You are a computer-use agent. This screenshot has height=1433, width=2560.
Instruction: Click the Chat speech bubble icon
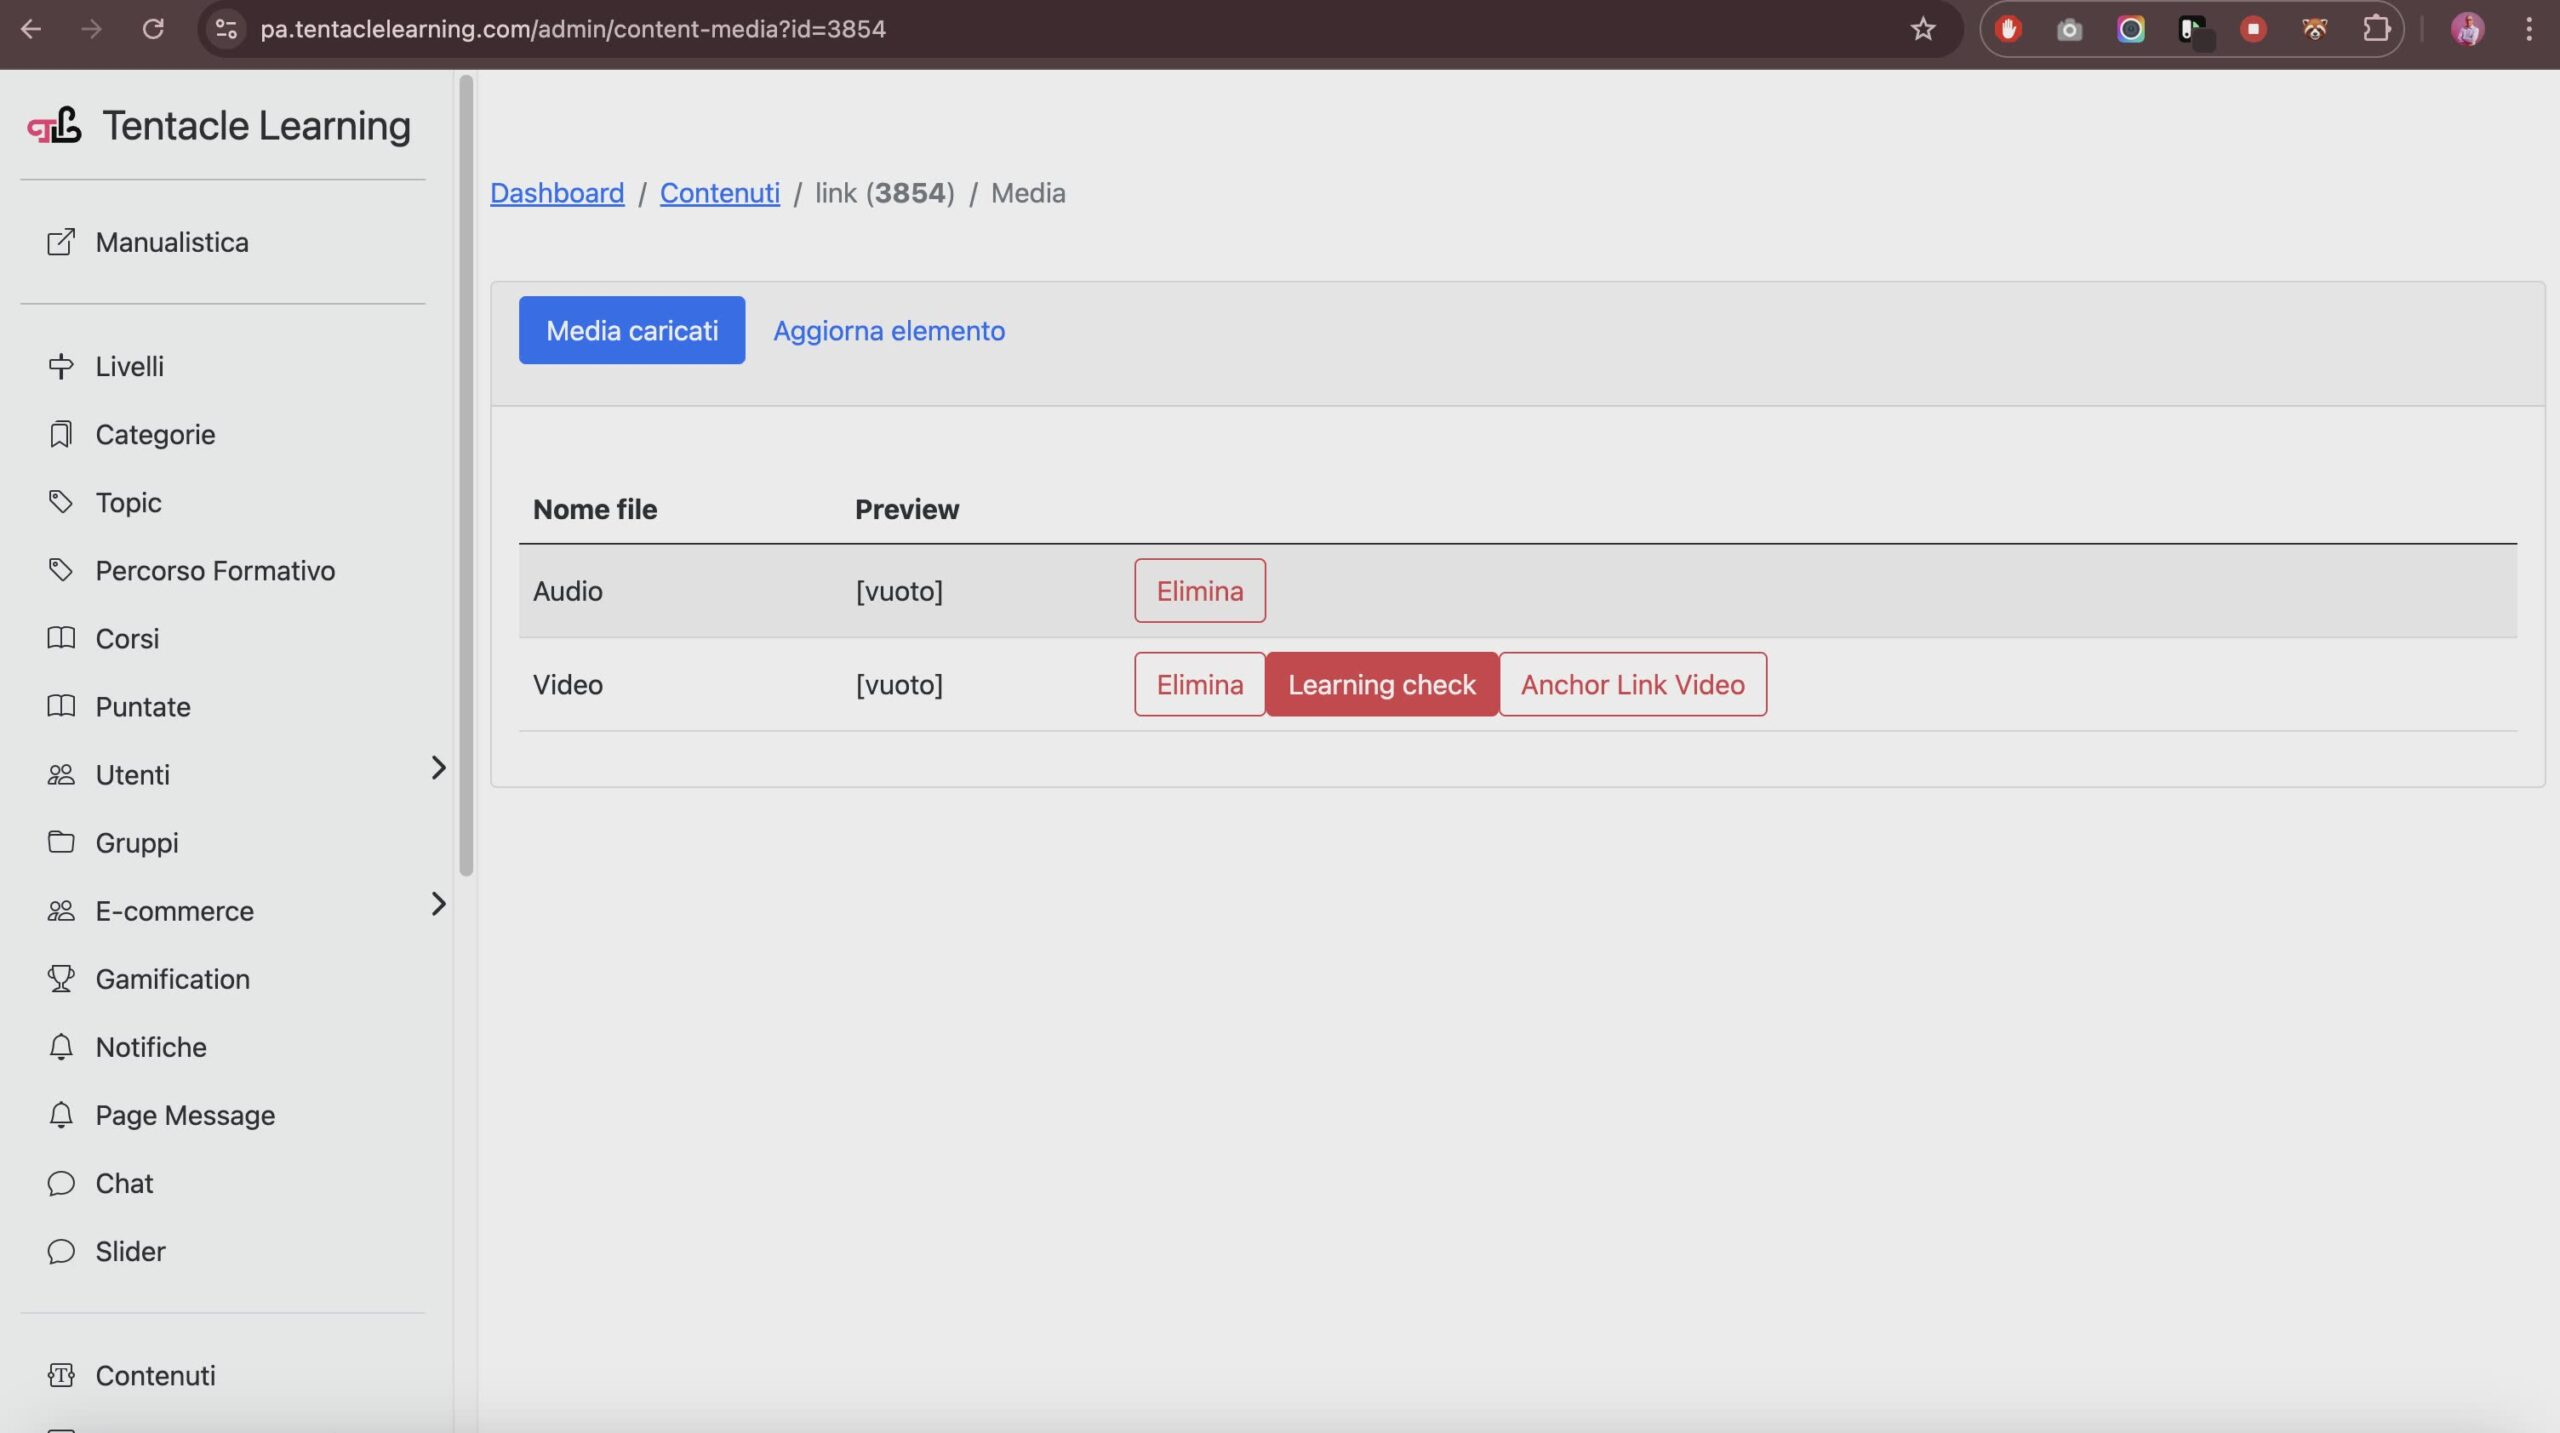pyautogui.click(x=61, y=1183)
